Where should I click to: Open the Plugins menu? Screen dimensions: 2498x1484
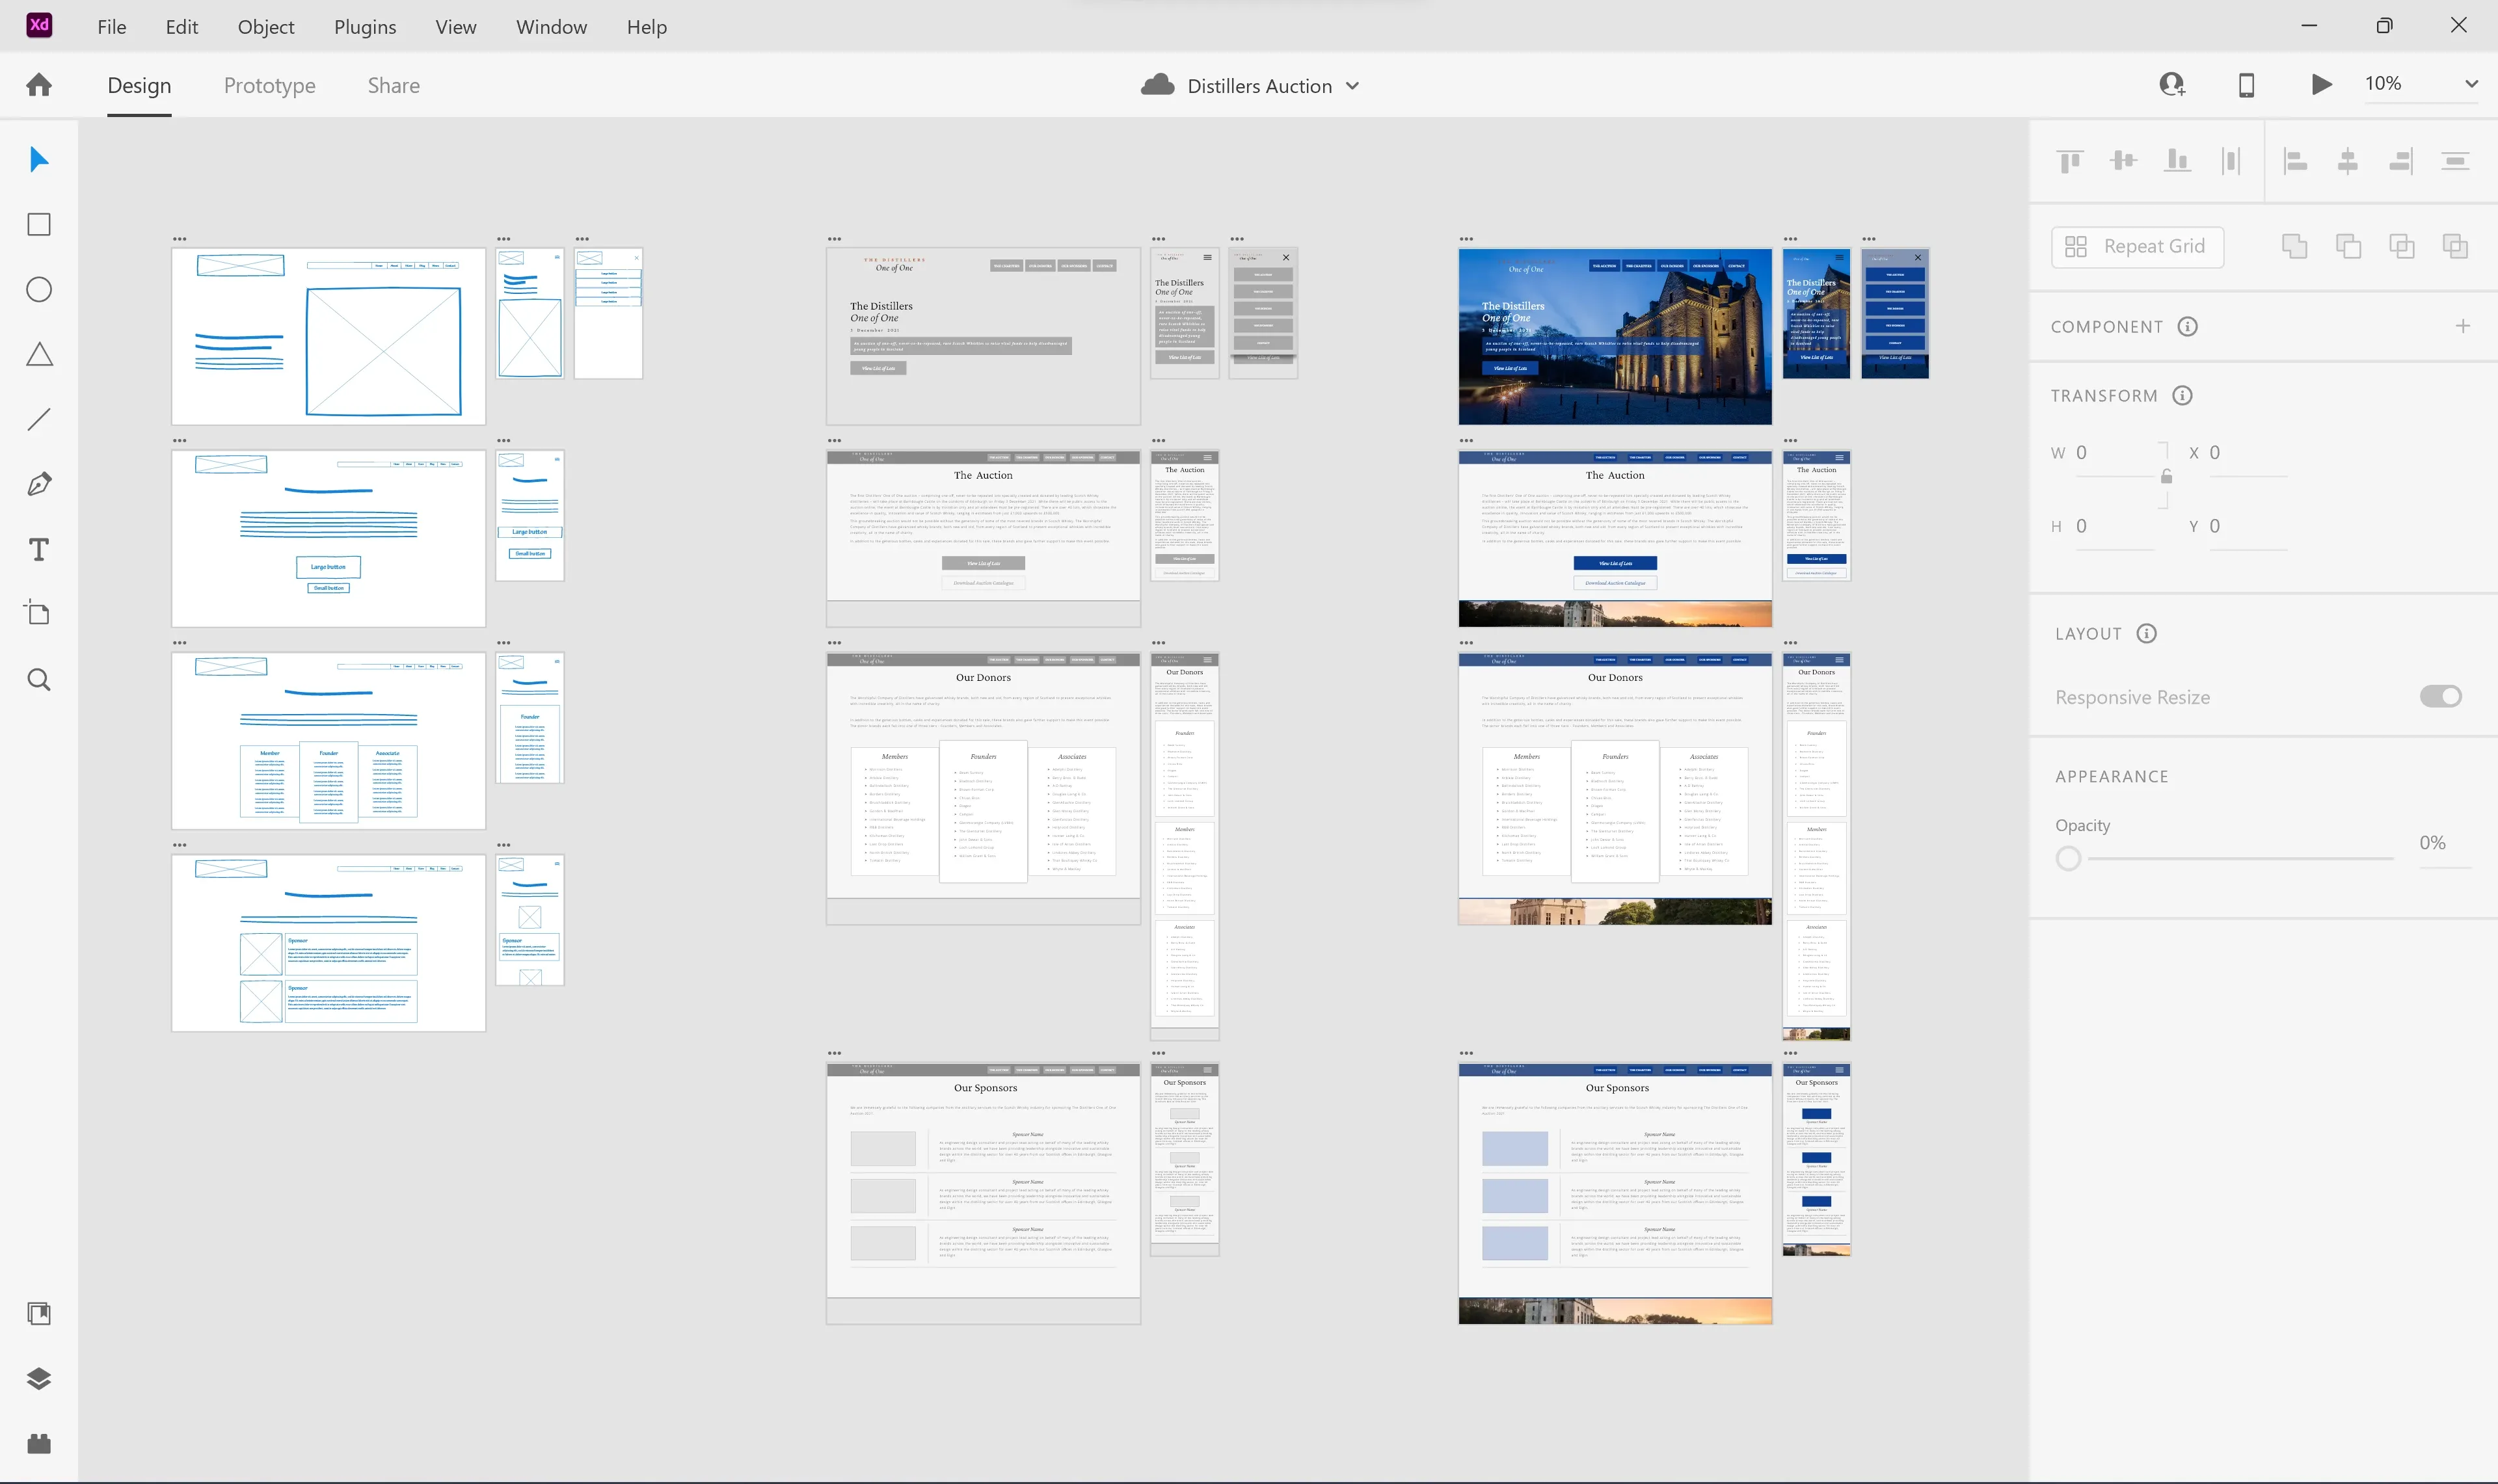pos(365,27)
